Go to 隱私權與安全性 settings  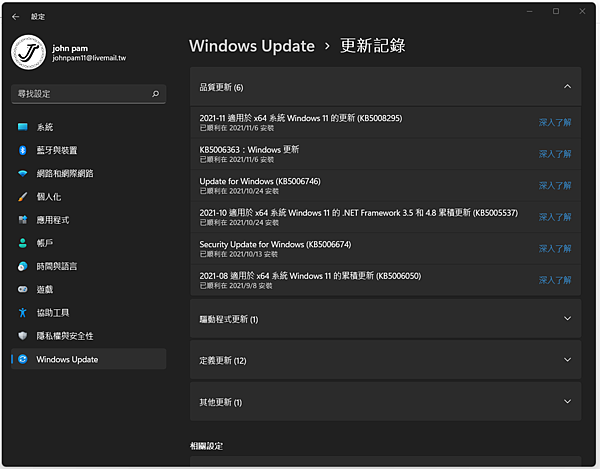65,336
